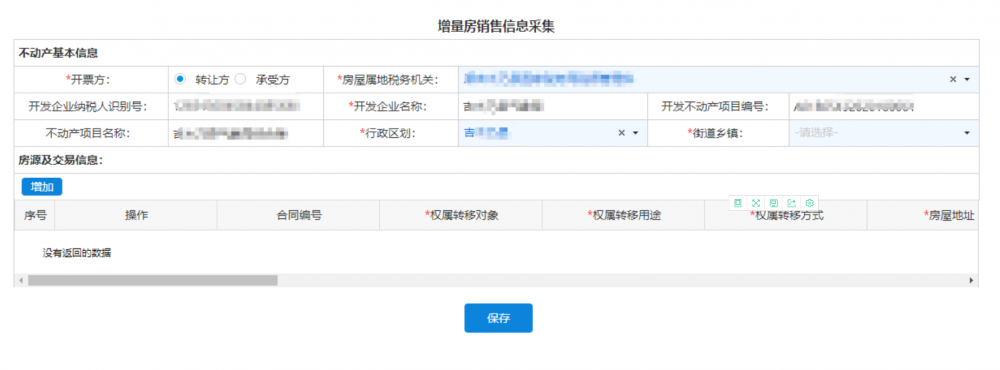1000x370 pixels.
Task: Click the 序号 column header
Action: coord(35,216)
